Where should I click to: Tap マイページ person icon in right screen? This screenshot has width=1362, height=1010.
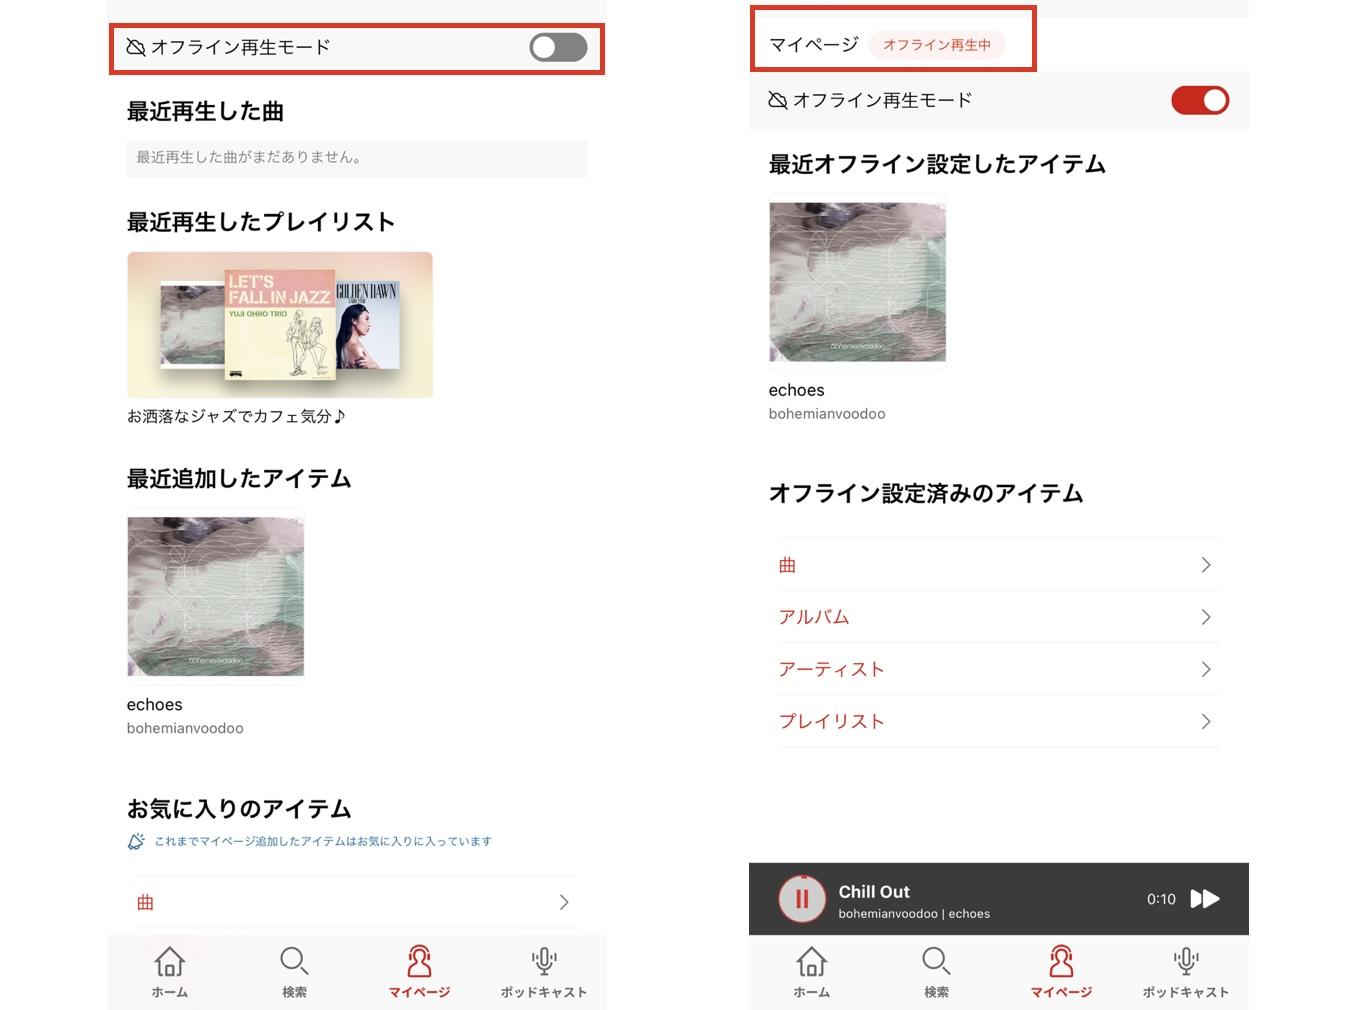pos(1061,961)
